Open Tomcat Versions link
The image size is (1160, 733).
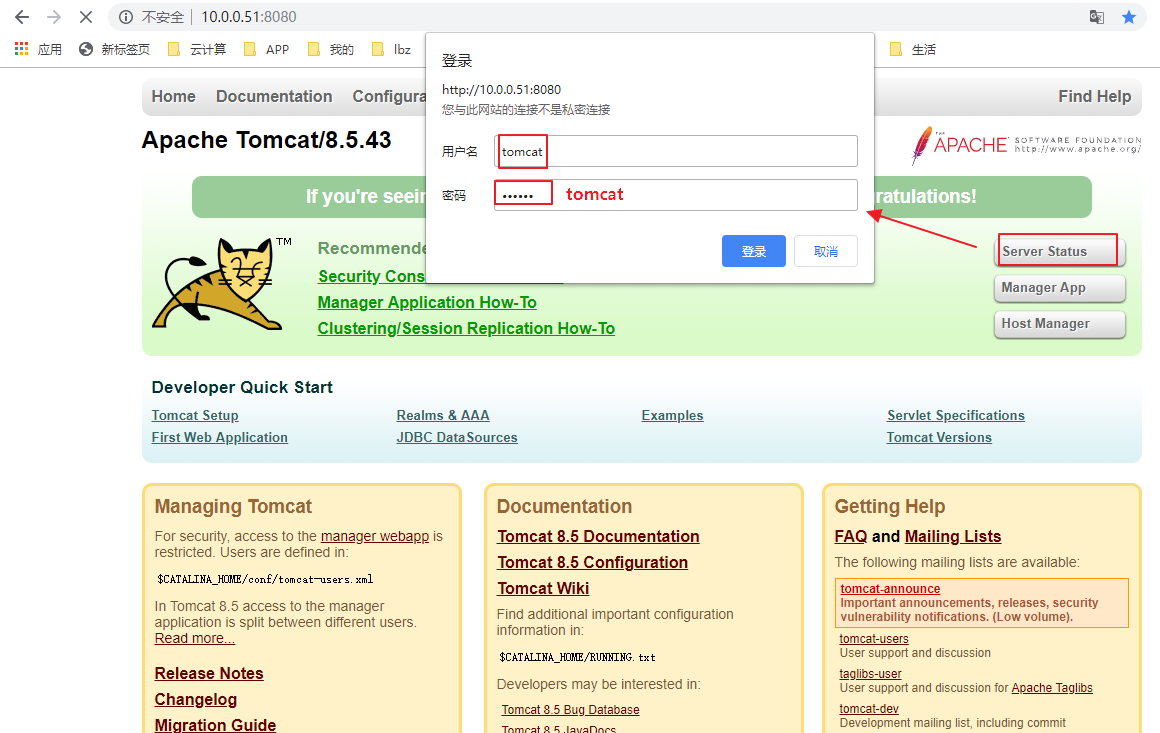coord(940,437)
